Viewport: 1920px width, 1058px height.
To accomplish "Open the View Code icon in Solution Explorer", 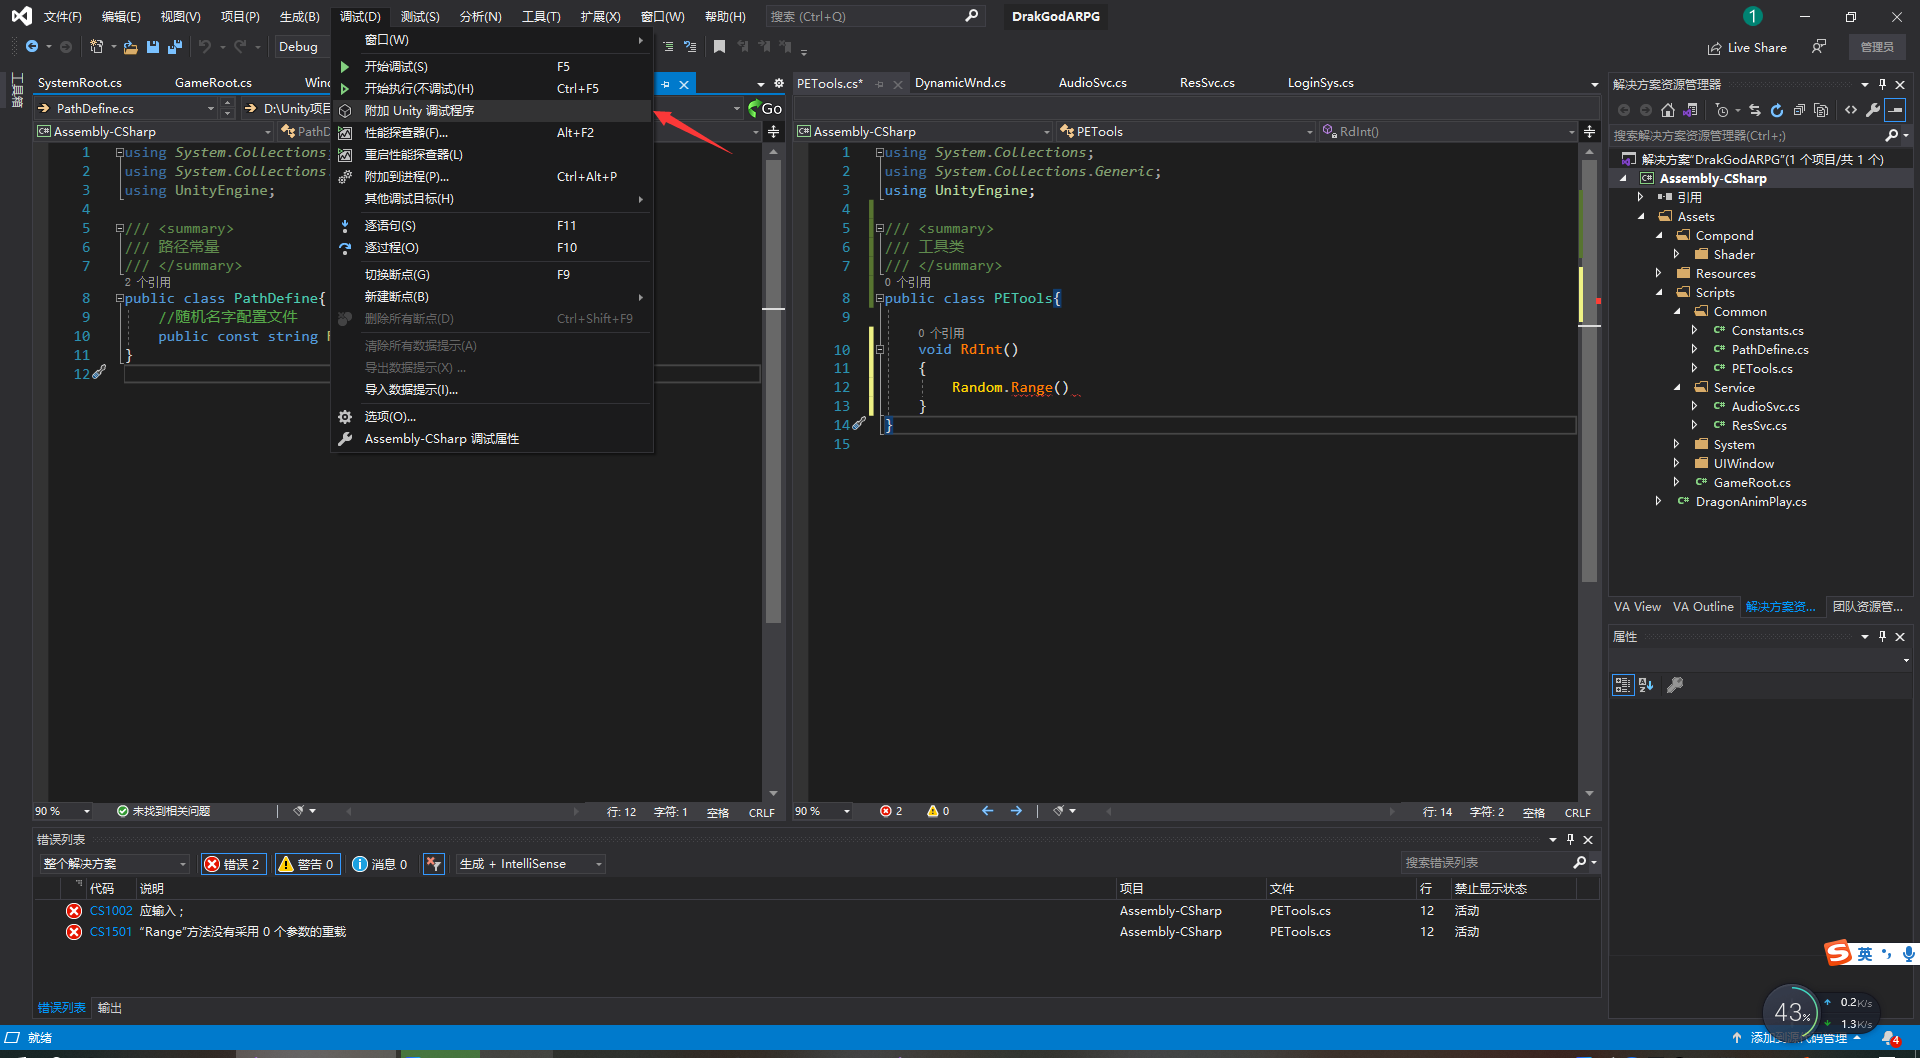I will (x=1851, y=110).
